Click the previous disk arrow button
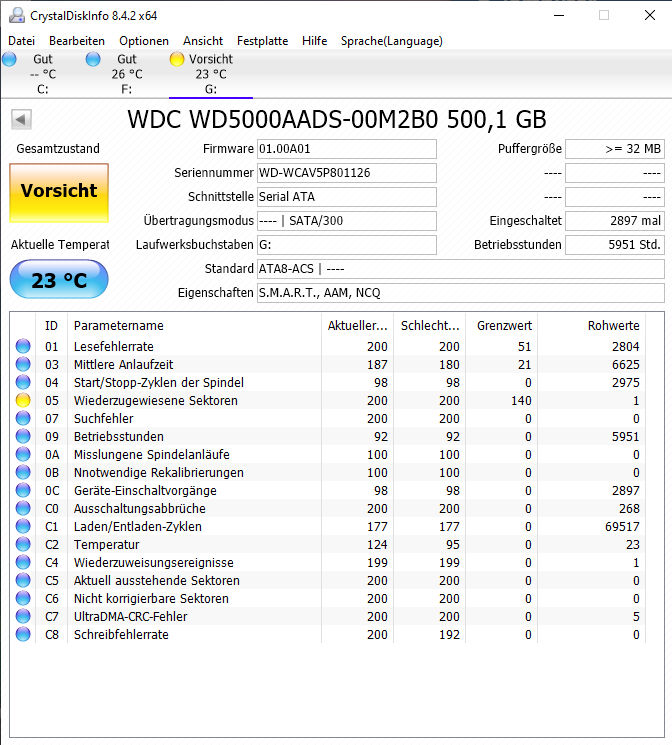Viewport: 672px width, 745px height. point(21,119)
